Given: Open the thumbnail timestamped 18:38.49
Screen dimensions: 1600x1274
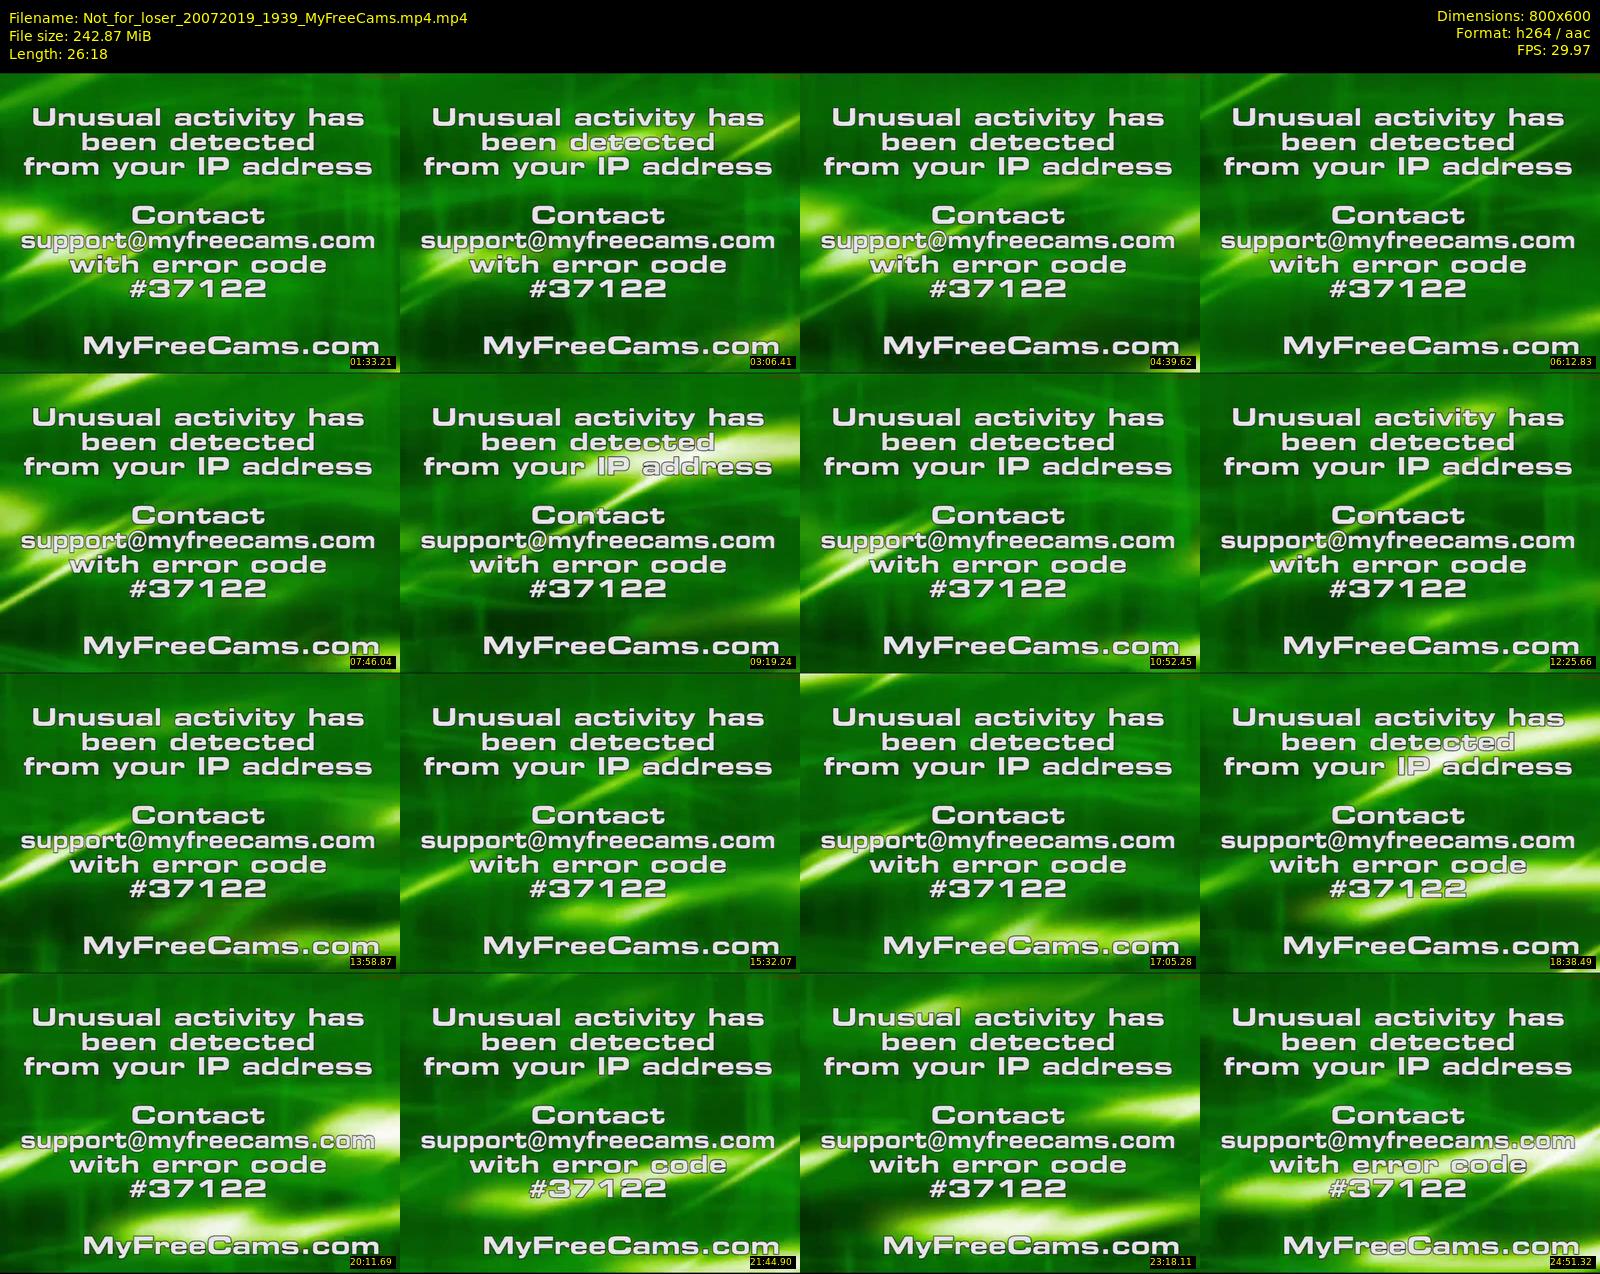Looking at the screenshot, I should coord(1400,822).
